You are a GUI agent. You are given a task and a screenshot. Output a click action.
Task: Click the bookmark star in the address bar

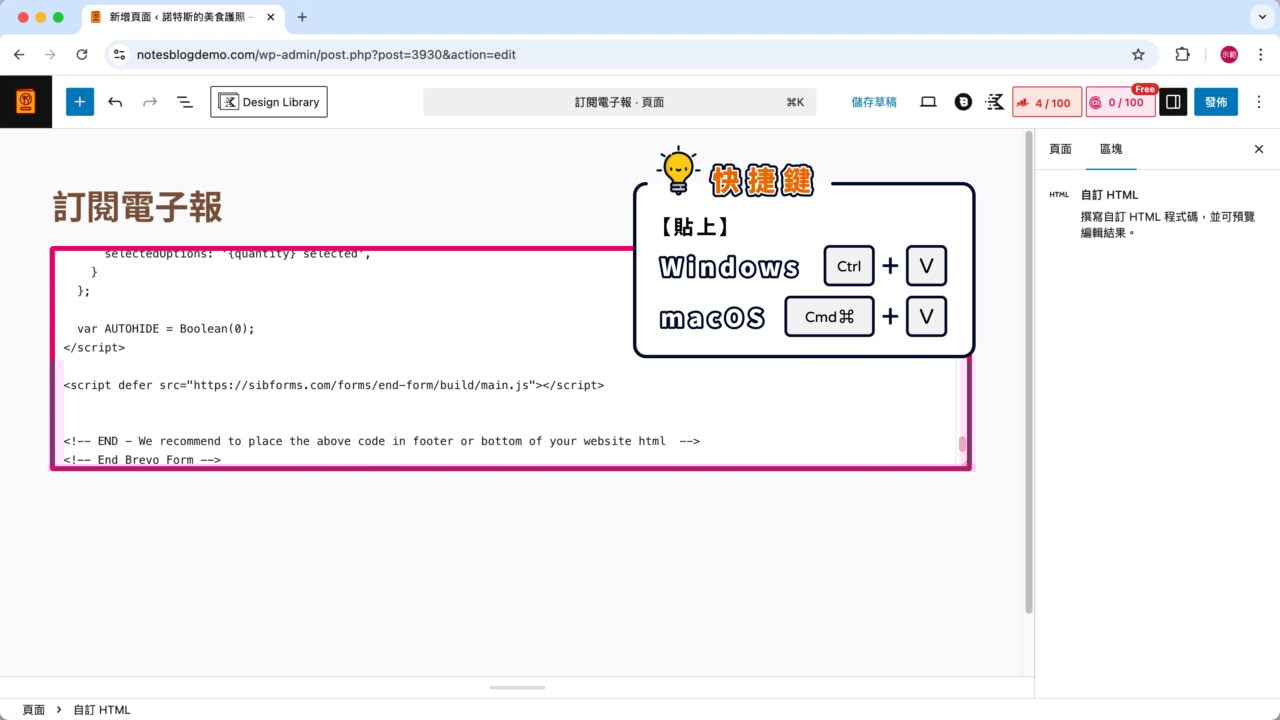point(1138,55)
